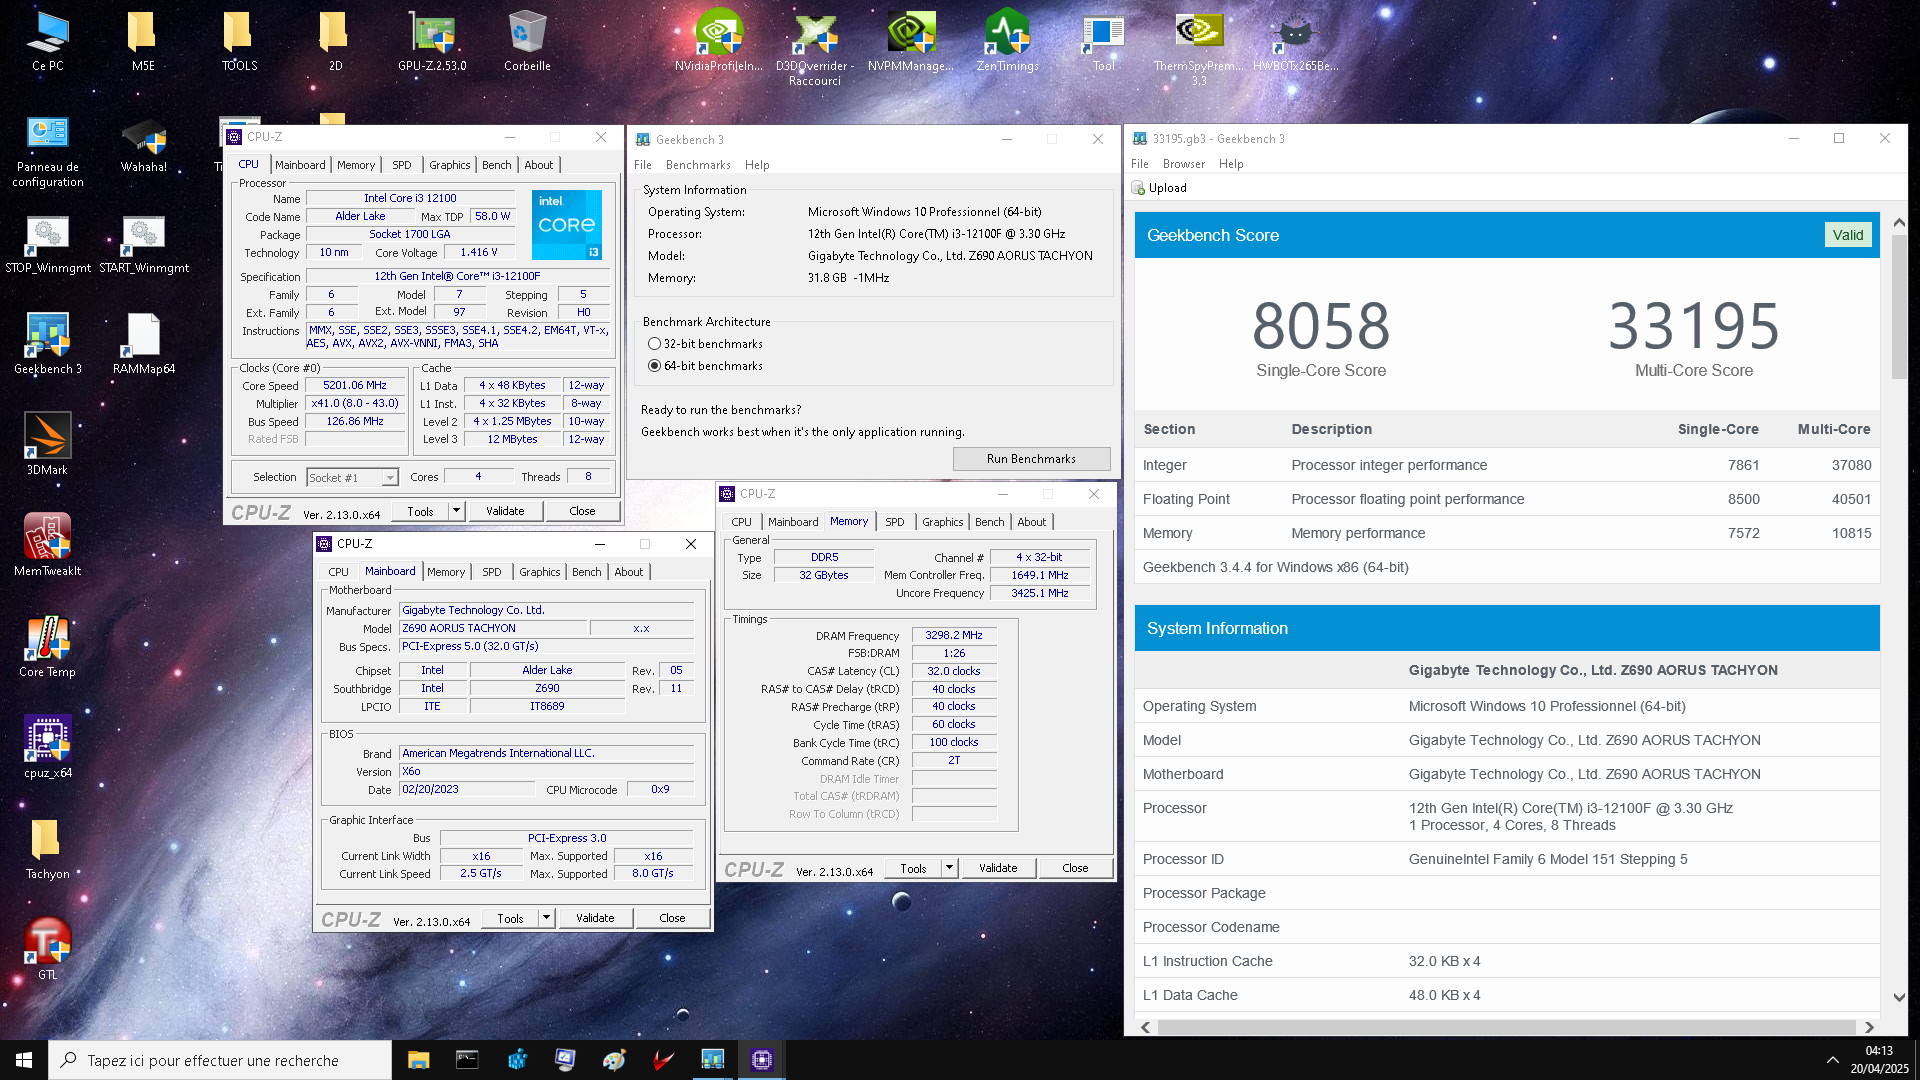The image size is (1920, 1080).
Task: Open the Corbeille recycle bin
Action: click(527, 40)
